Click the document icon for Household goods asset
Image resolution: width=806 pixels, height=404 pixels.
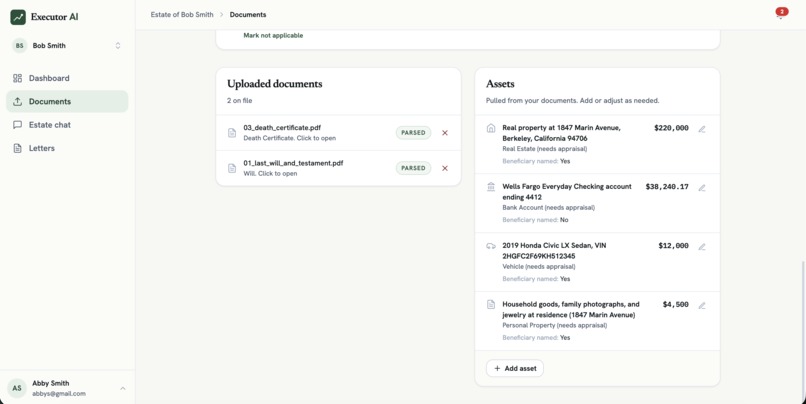[x=491, y=305]
